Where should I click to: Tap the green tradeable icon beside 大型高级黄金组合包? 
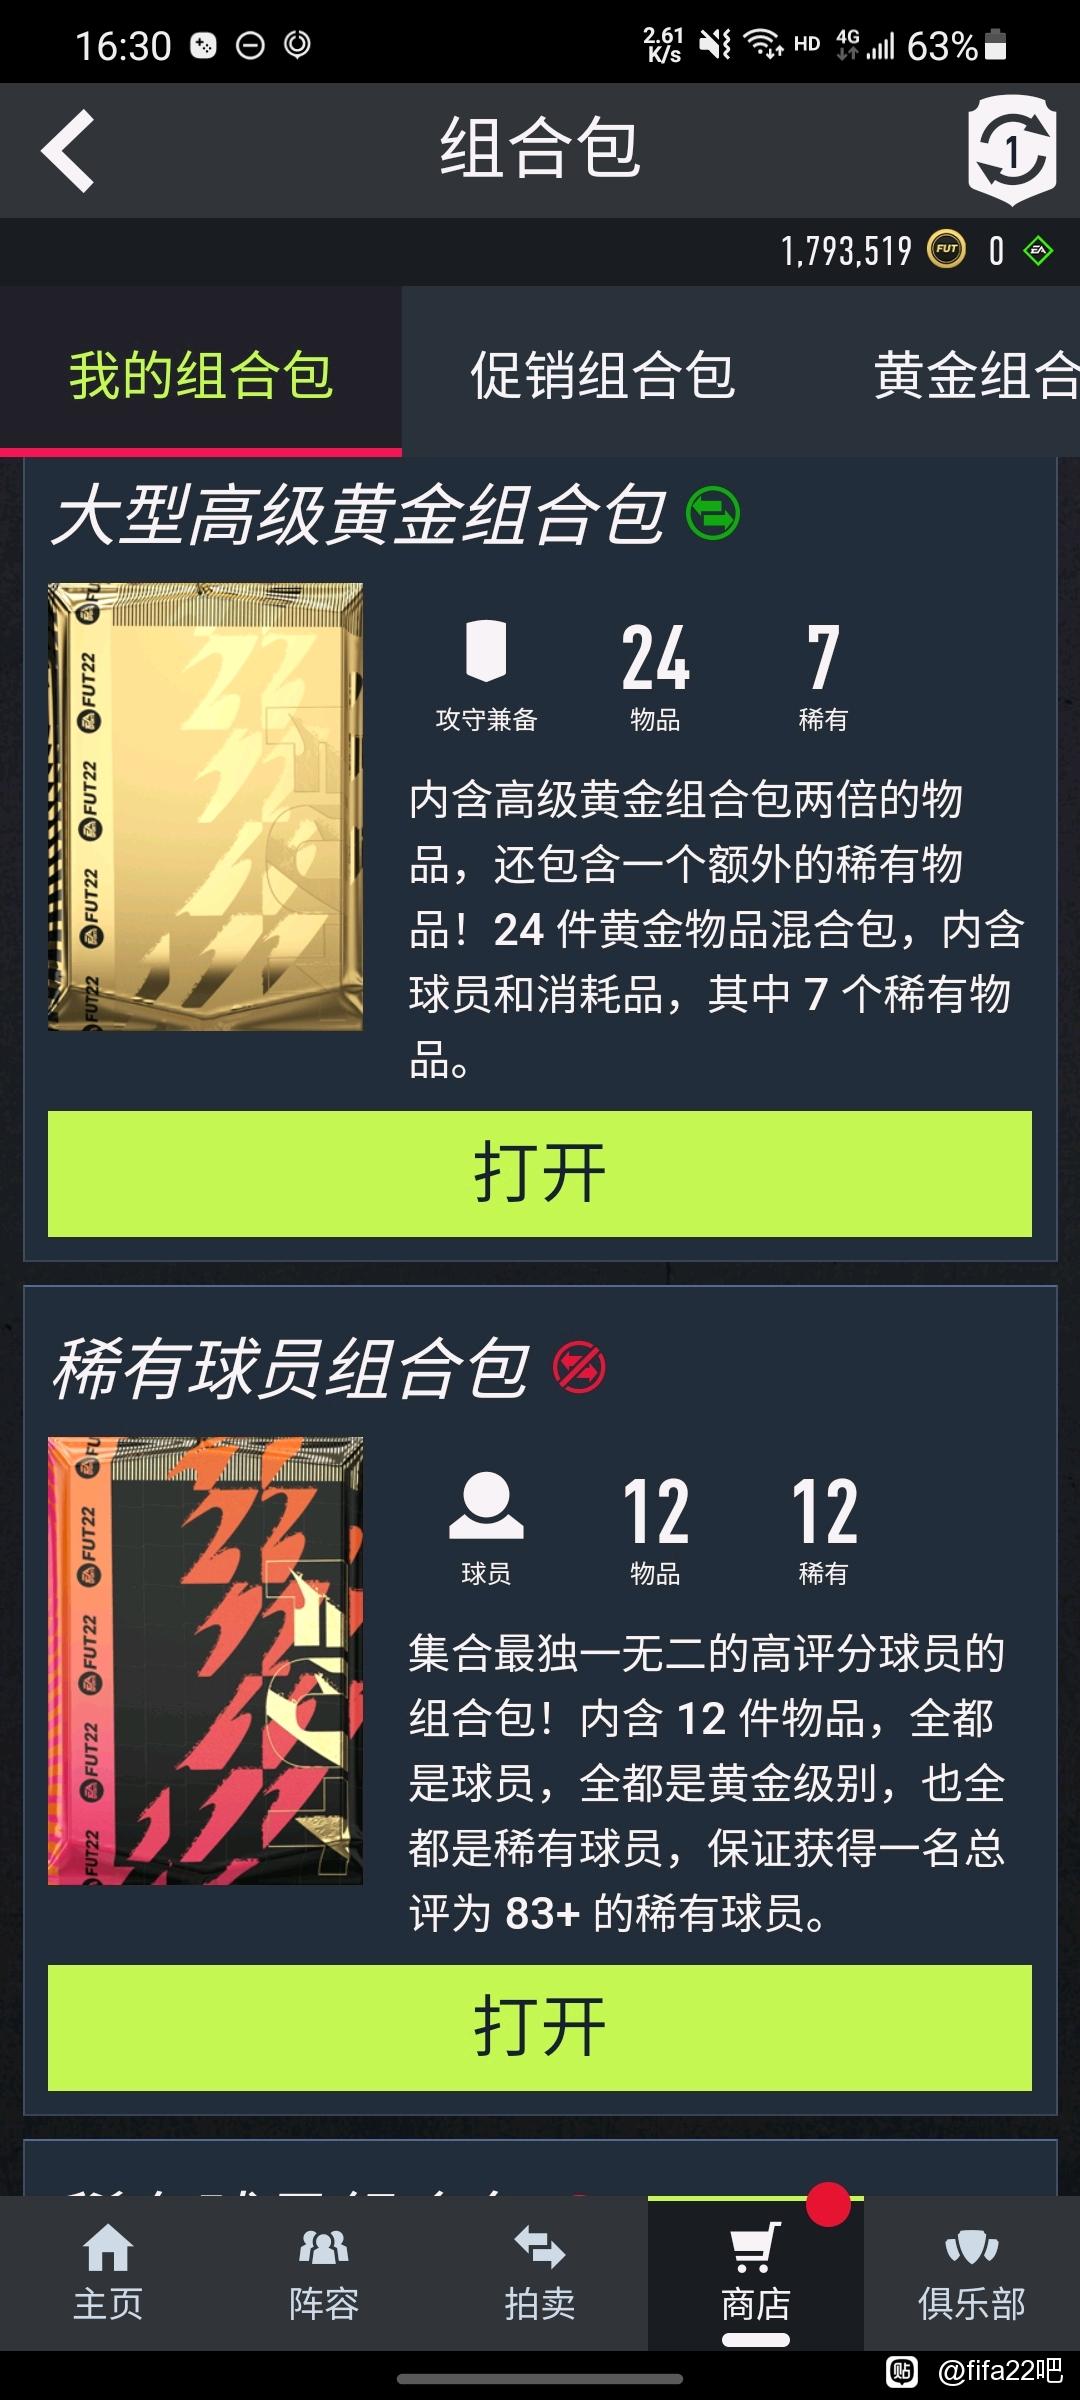713,513
